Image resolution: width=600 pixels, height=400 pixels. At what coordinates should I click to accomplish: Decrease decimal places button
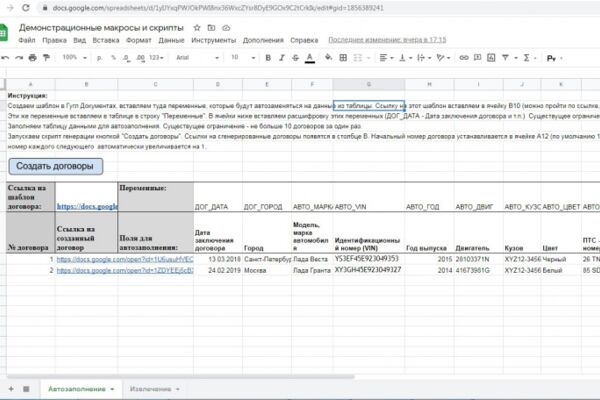[126, 58]
